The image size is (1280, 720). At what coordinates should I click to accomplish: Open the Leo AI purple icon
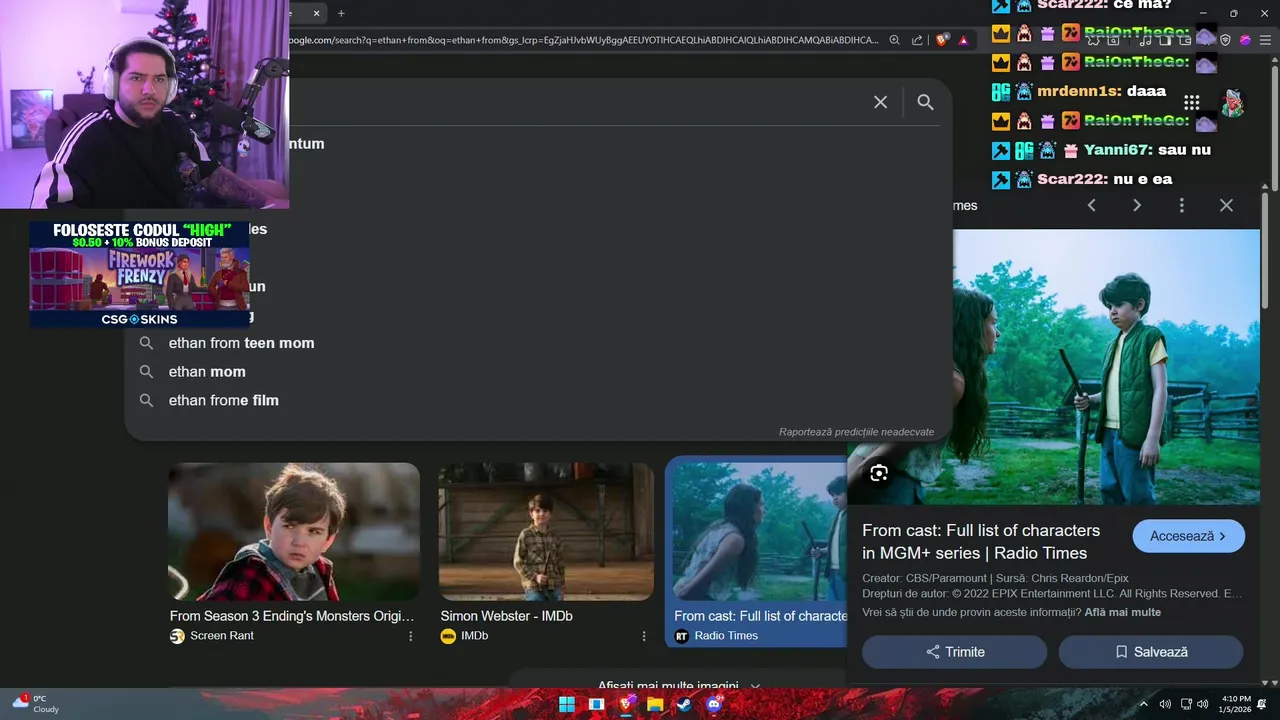tap(1245, 40)
